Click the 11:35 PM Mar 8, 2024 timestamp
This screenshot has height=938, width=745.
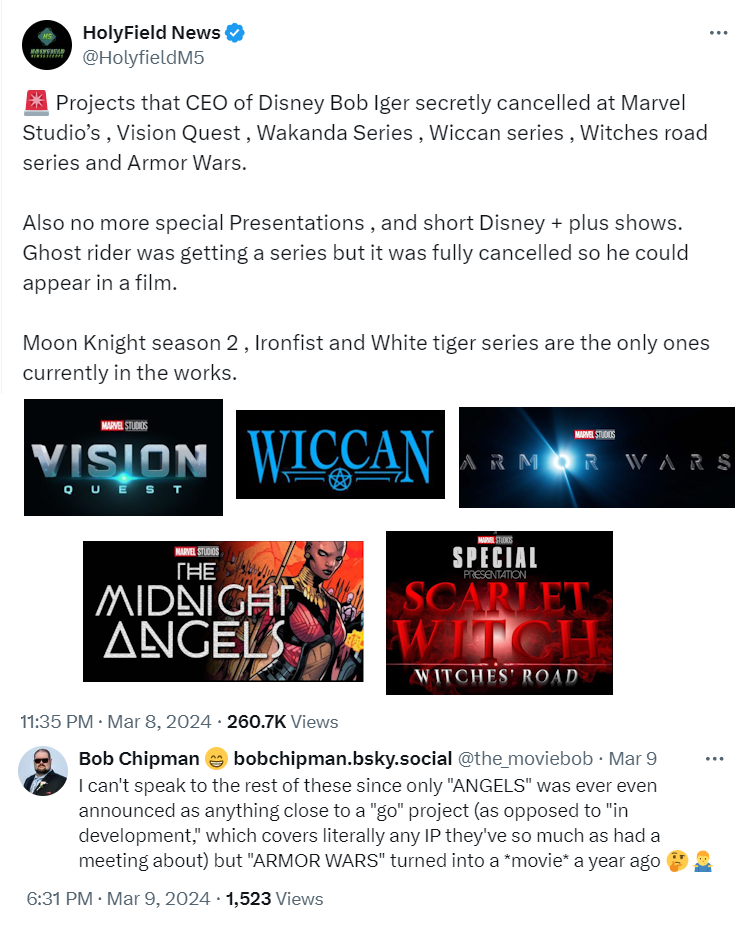[116, 722]
